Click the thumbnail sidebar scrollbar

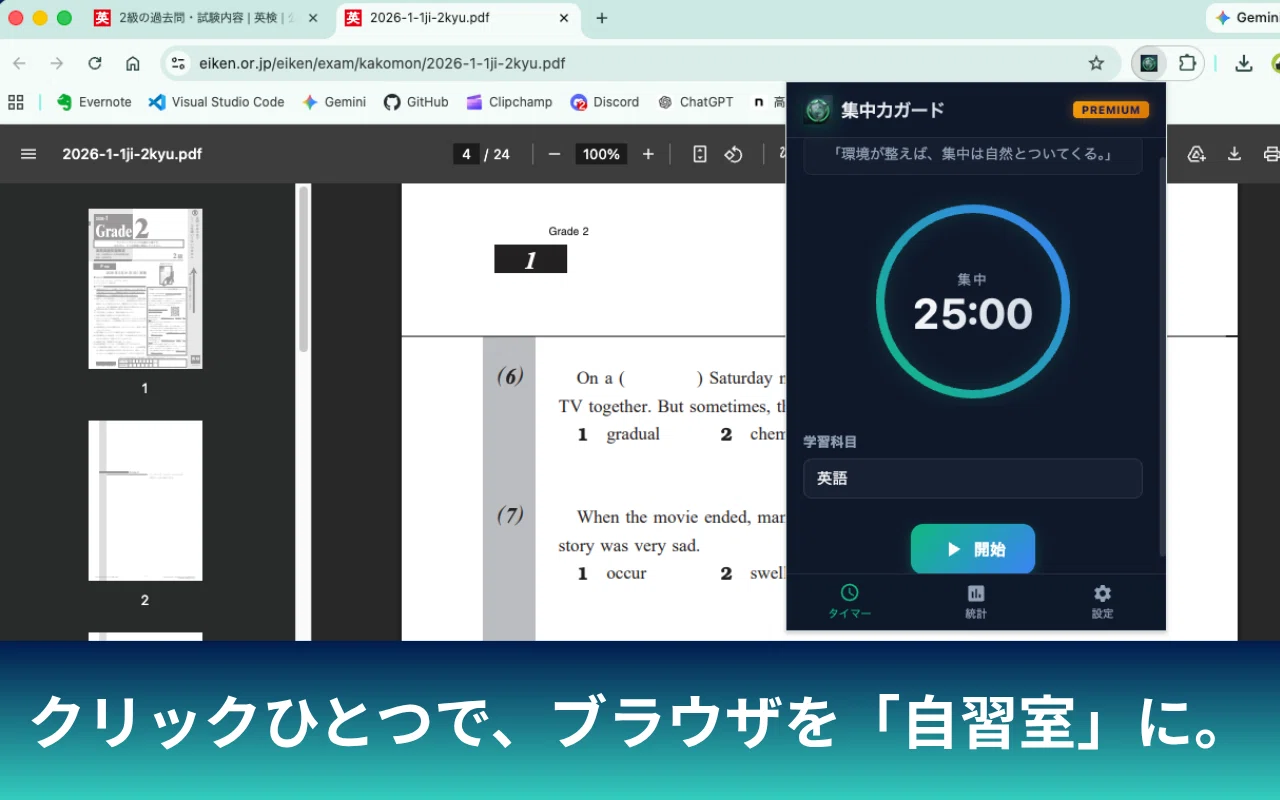tap(303, 268)
